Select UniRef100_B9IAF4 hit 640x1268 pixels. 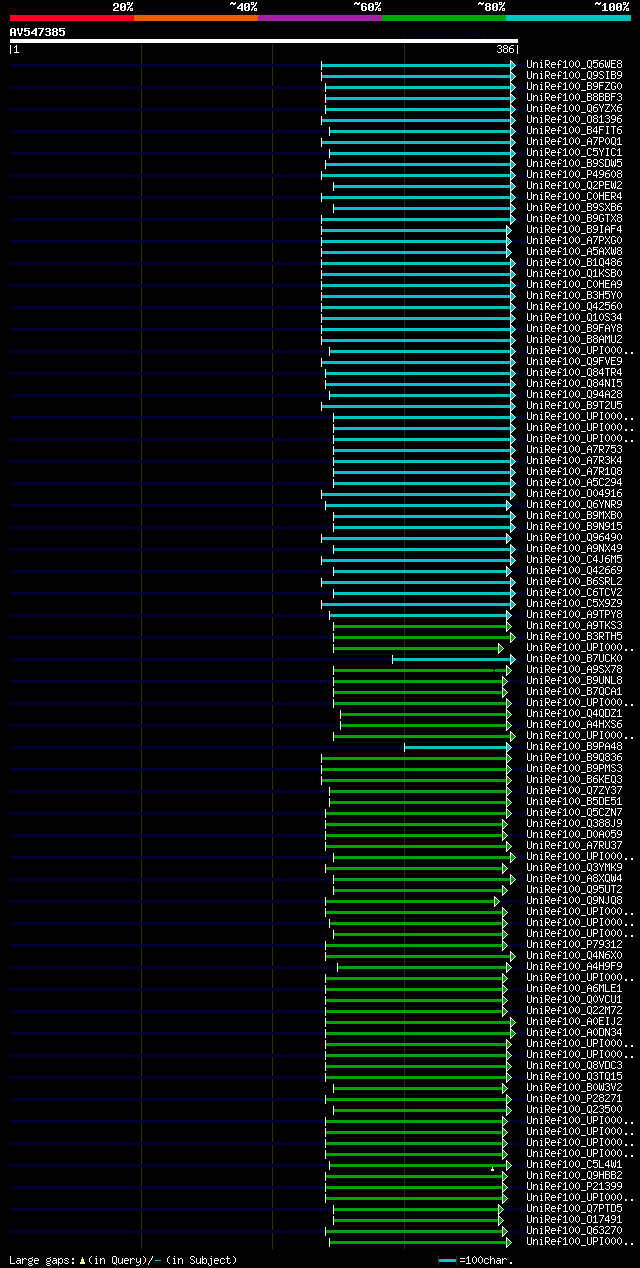(575, 229)
